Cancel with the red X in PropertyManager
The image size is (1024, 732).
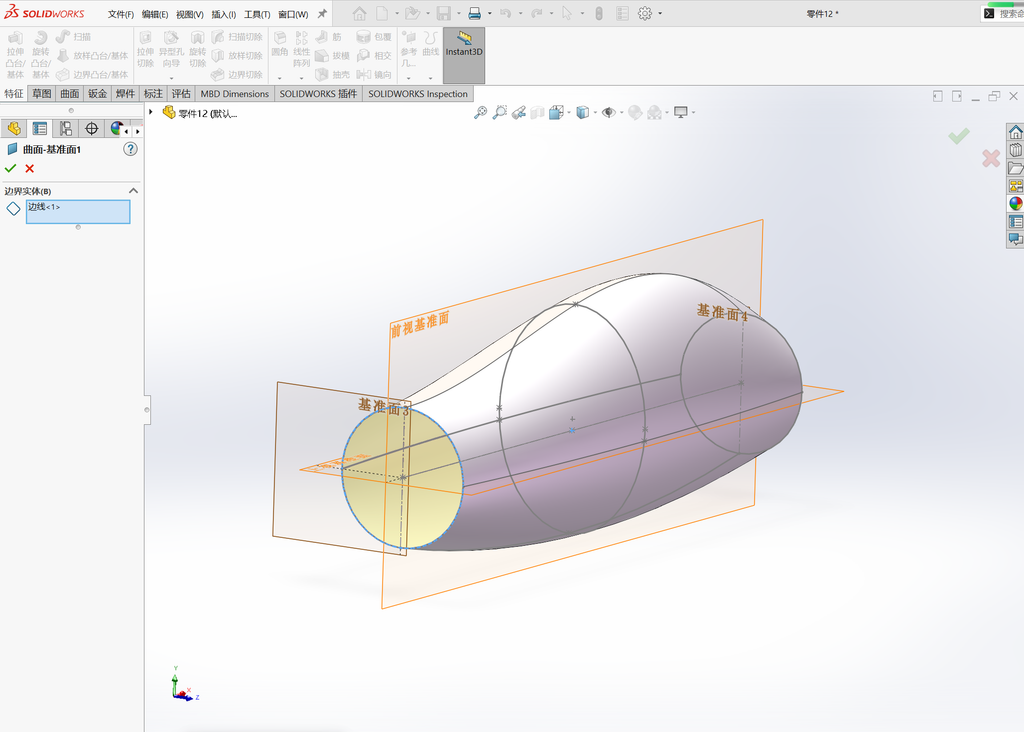29,168
